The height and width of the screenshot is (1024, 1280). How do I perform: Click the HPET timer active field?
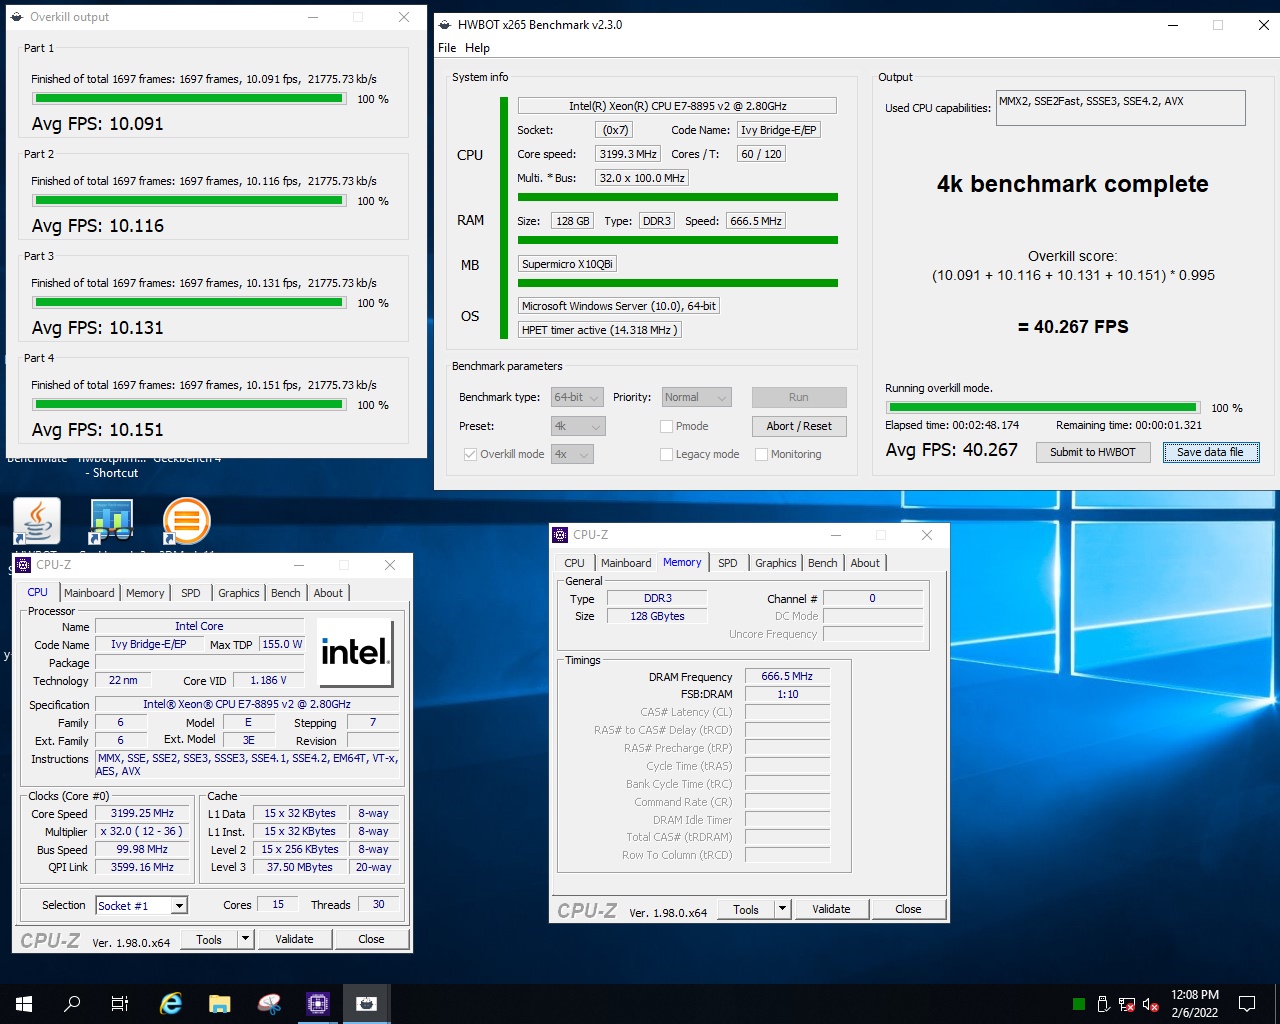(x=599, y=330)
